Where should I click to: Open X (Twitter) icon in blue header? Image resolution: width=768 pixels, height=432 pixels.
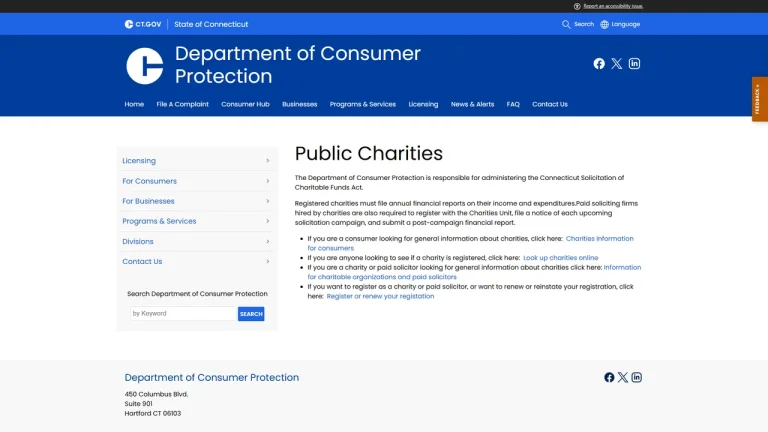point(617,64)
